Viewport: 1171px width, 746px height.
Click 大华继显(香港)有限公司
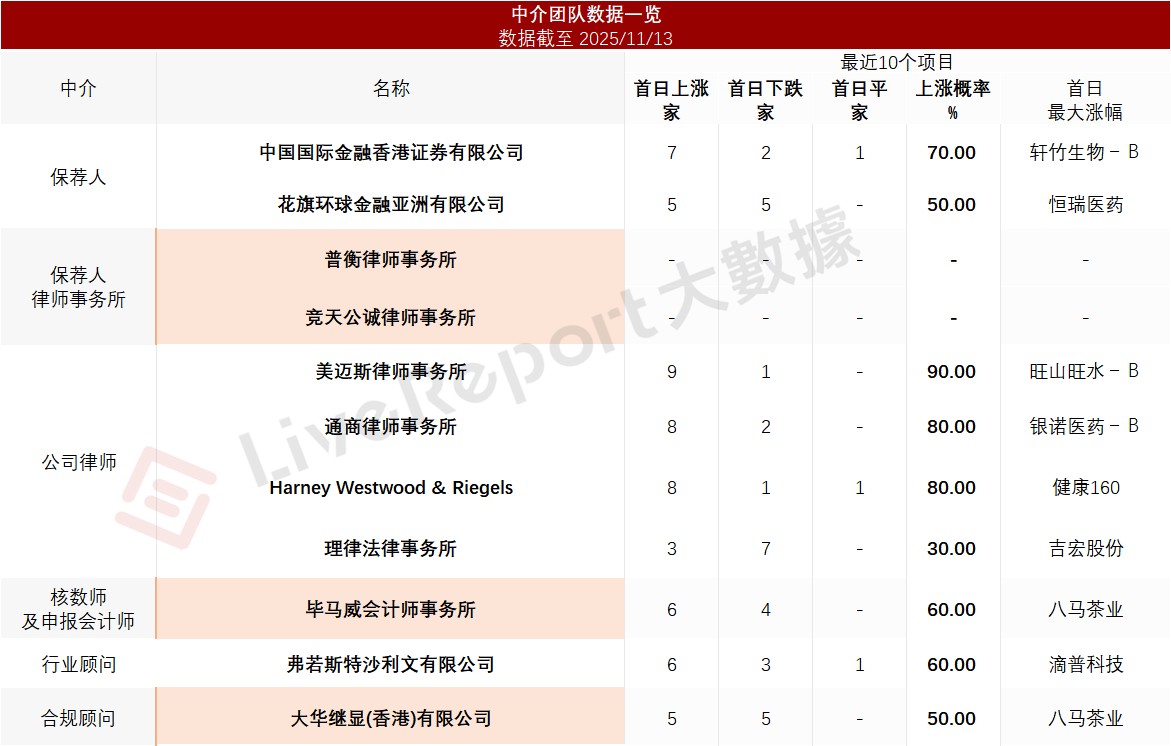pyautogui.click(x=391, y=718)
